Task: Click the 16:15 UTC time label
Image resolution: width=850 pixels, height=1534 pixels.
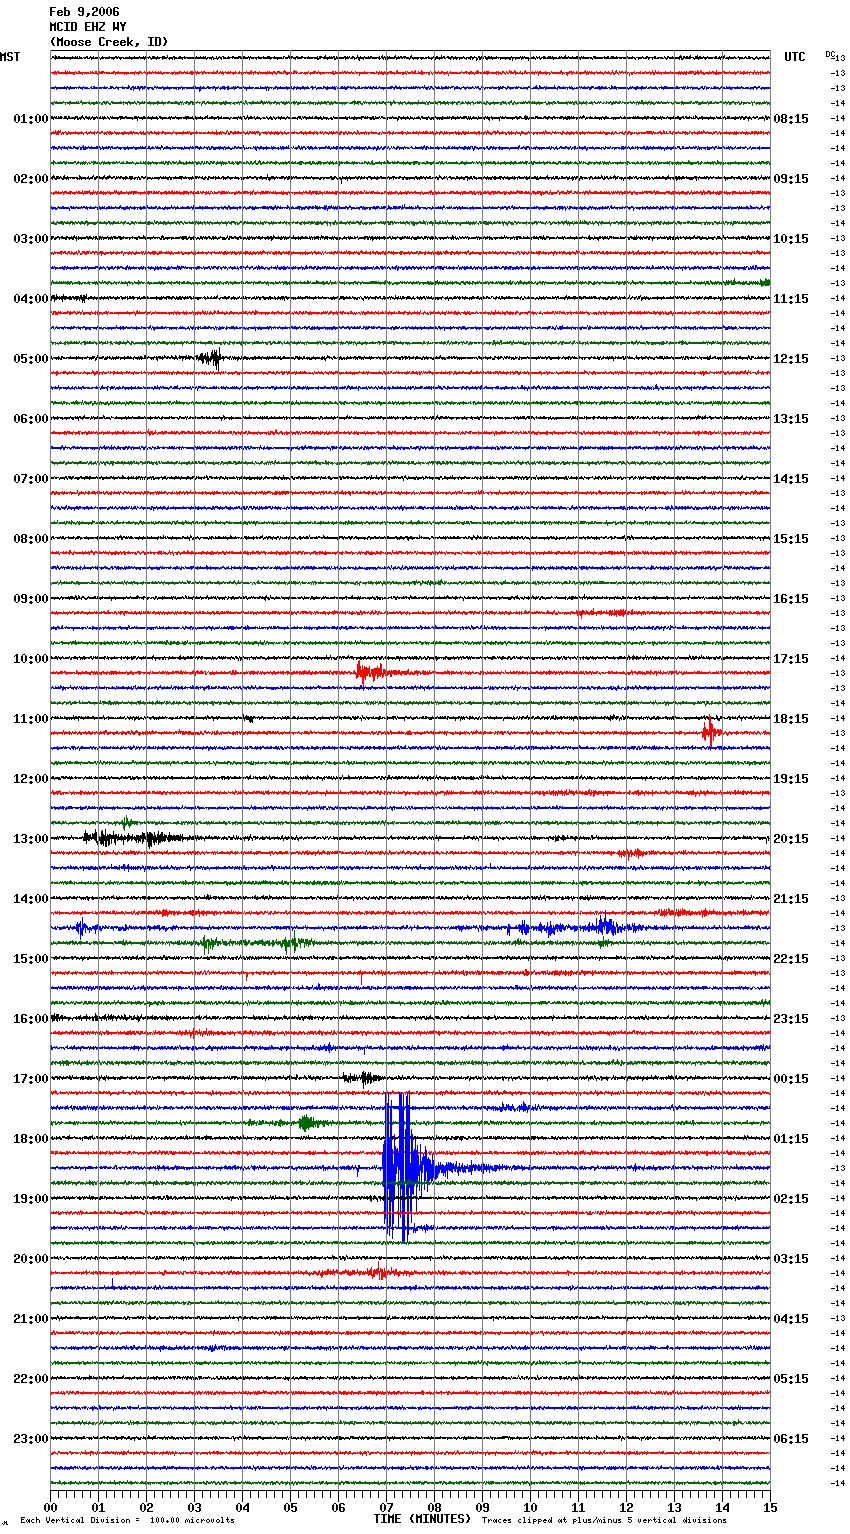Action: pos(791,599)
